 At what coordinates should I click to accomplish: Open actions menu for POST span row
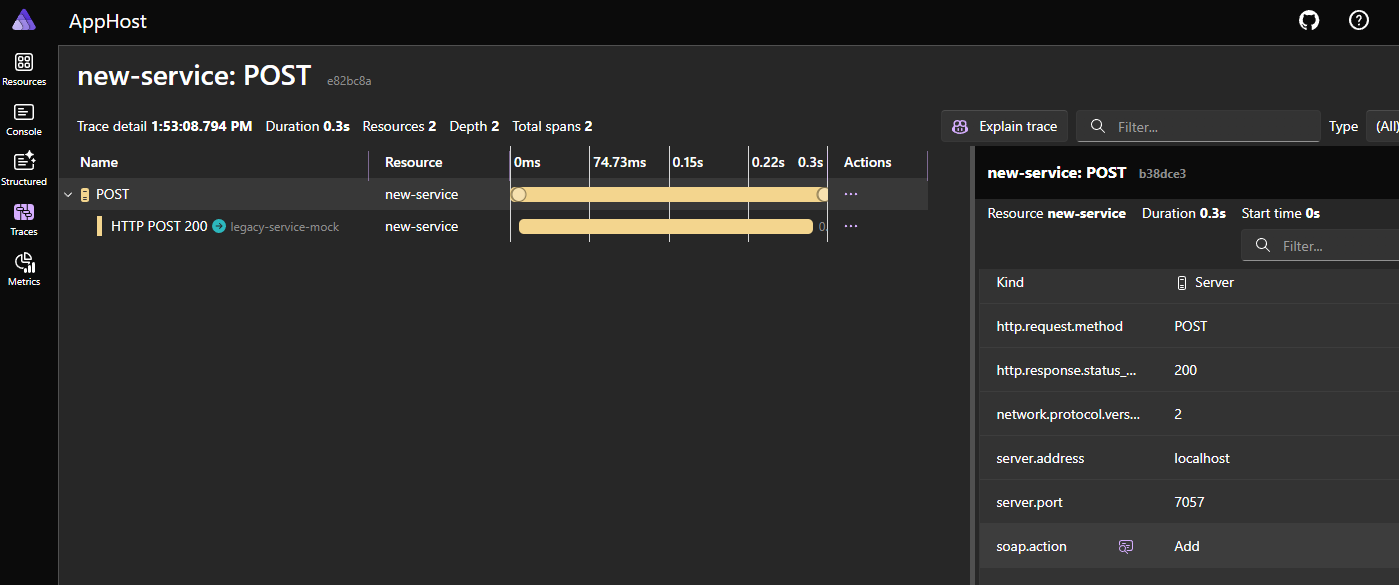coord(851,194)
